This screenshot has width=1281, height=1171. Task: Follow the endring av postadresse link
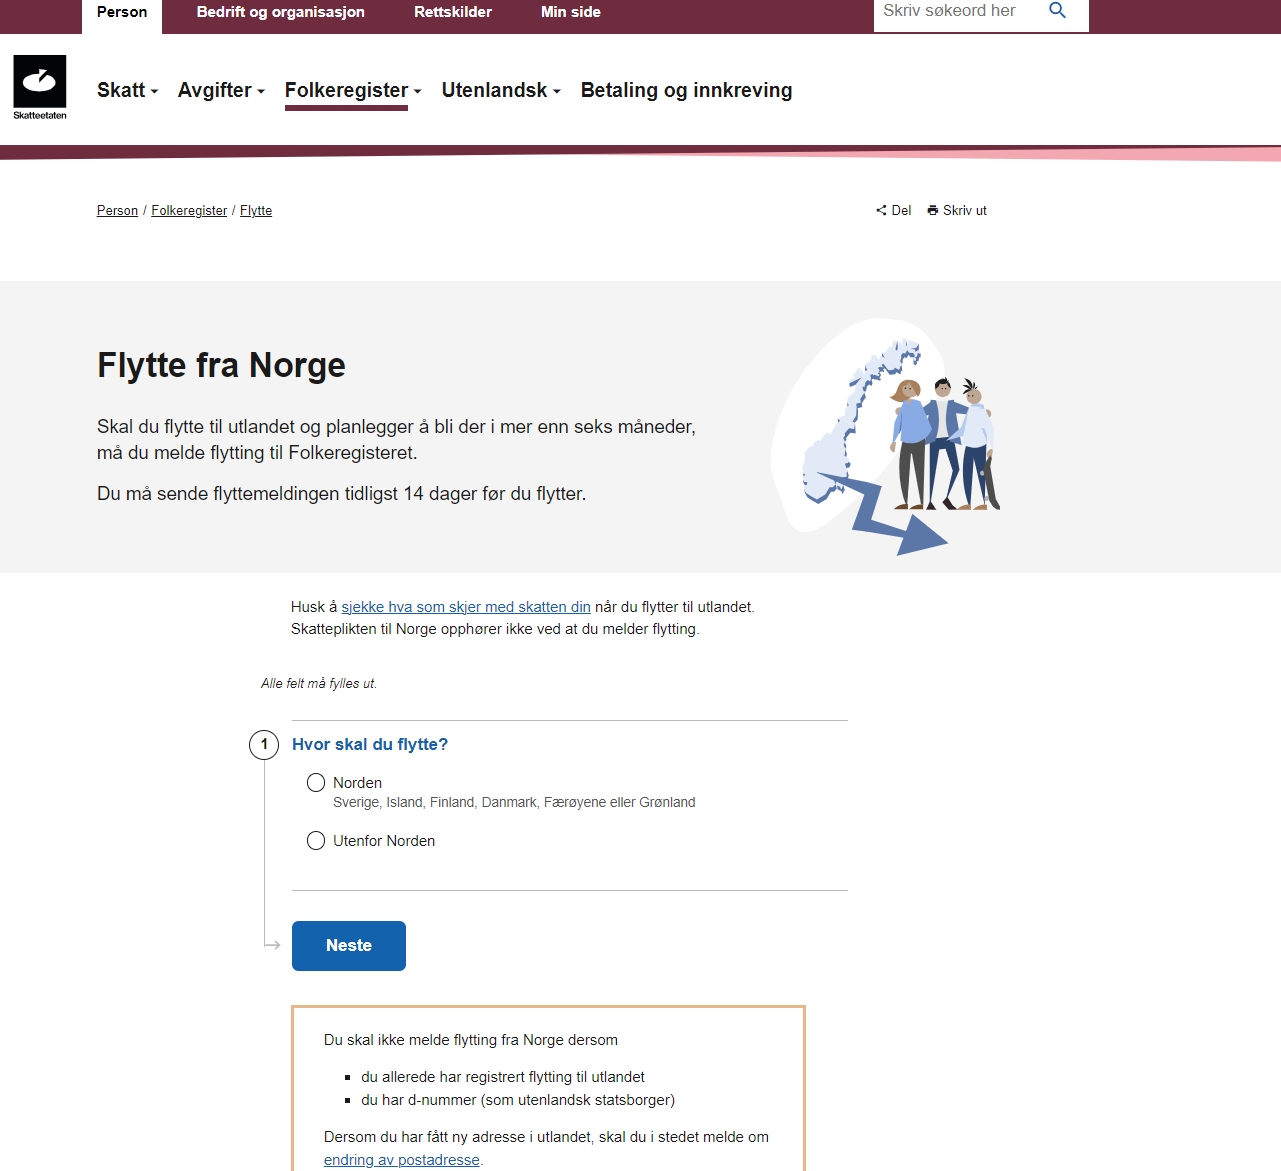(x=401, y=1160)
